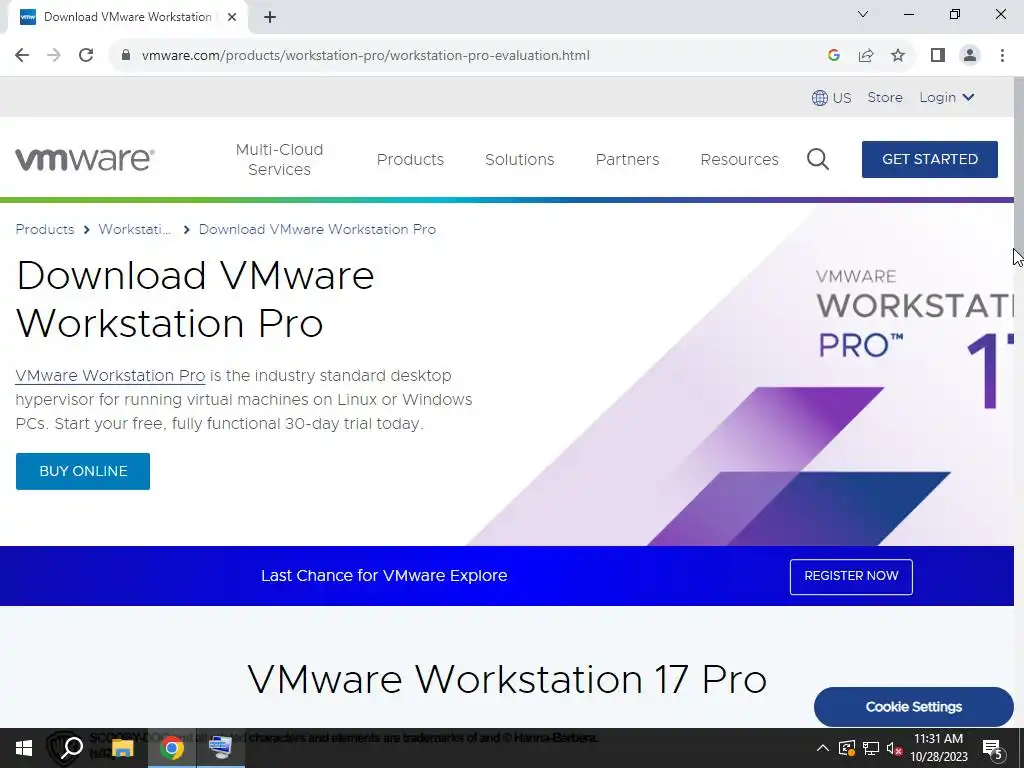The height and width of the screenshot is (768, 1024).
Task: Open File Explorer from taskbar
Action: 122,748
